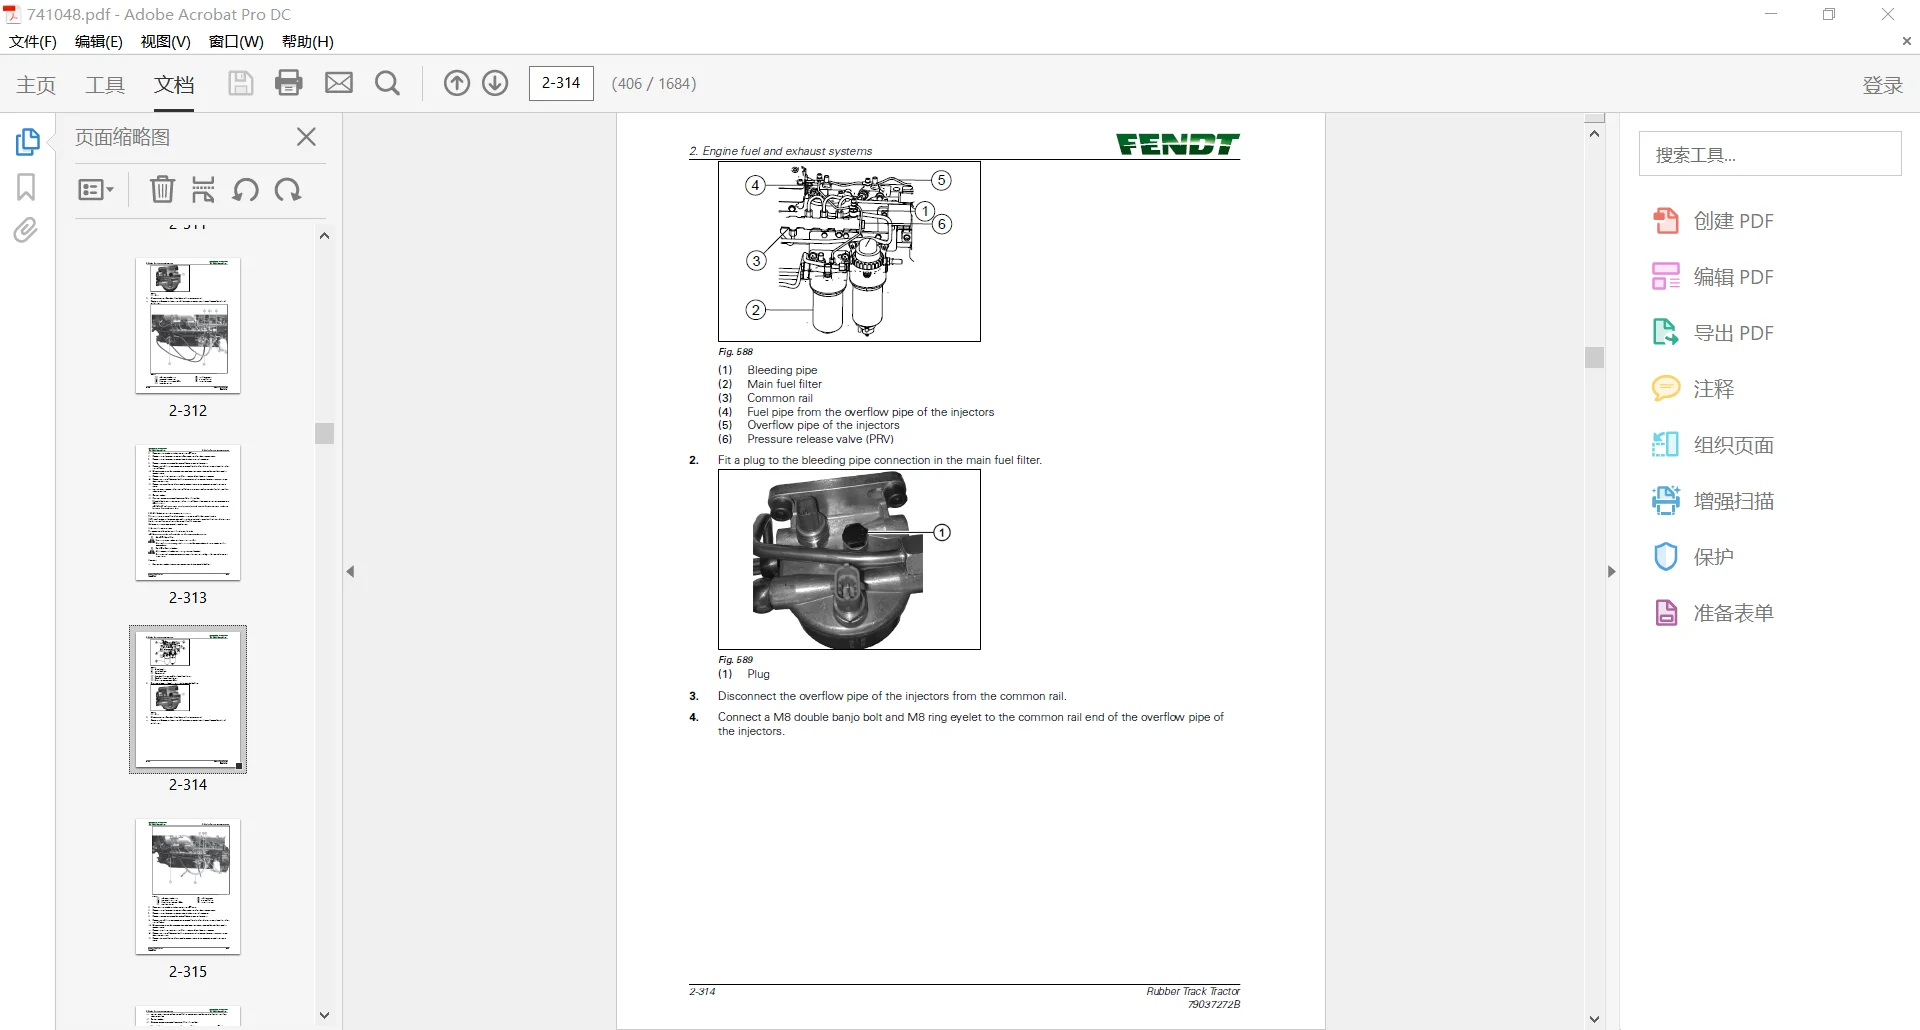This screenshot has width=1920, height=1030.
Task: Select 导出 PDF tool
Action: (x=1713, y=333)
